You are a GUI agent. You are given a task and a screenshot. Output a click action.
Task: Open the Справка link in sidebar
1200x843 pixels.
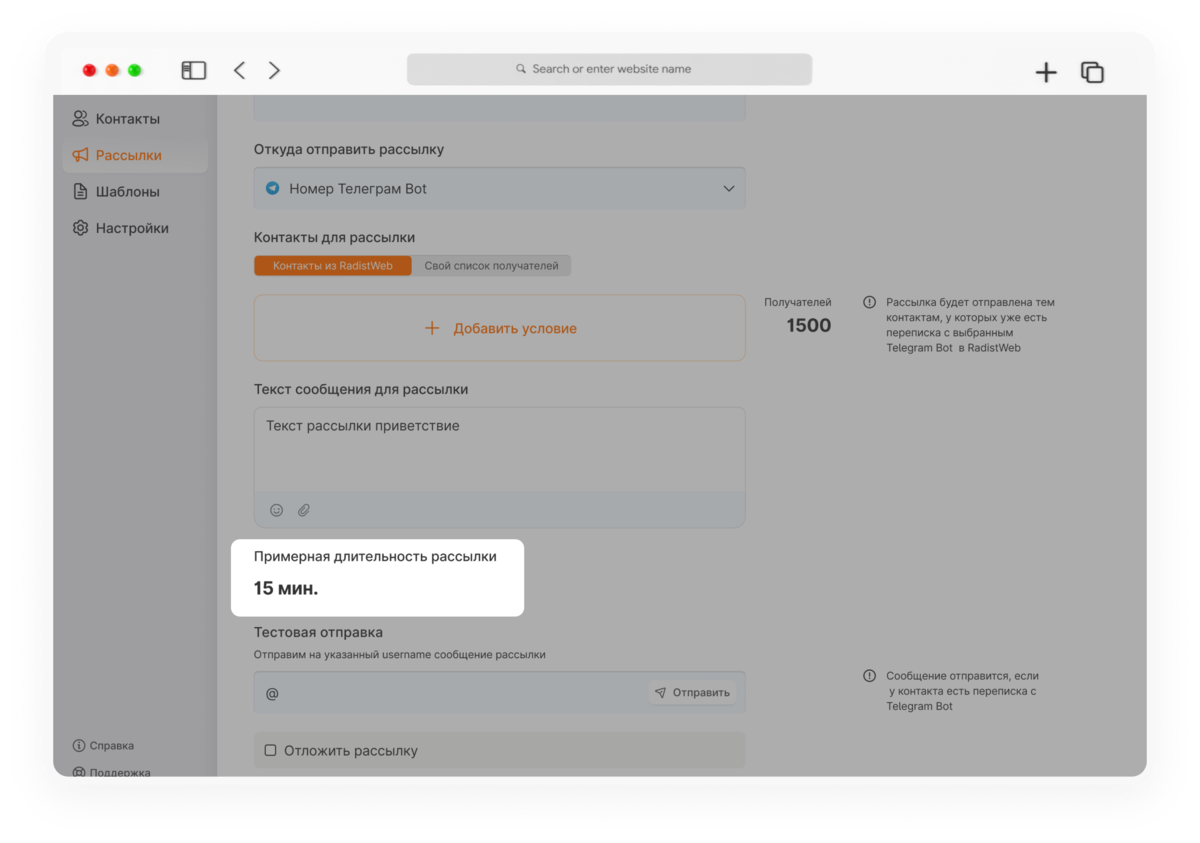[103, 746]
